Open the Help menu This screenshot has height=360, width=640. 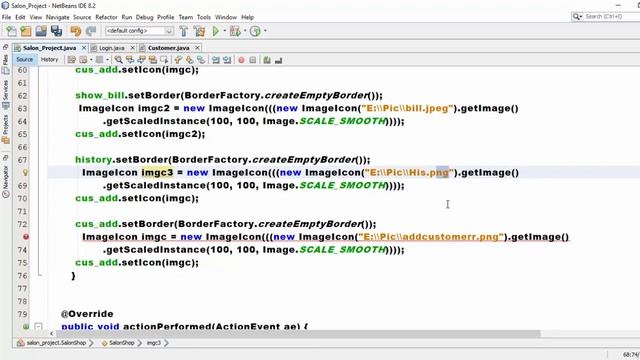[x=247, y=17]
